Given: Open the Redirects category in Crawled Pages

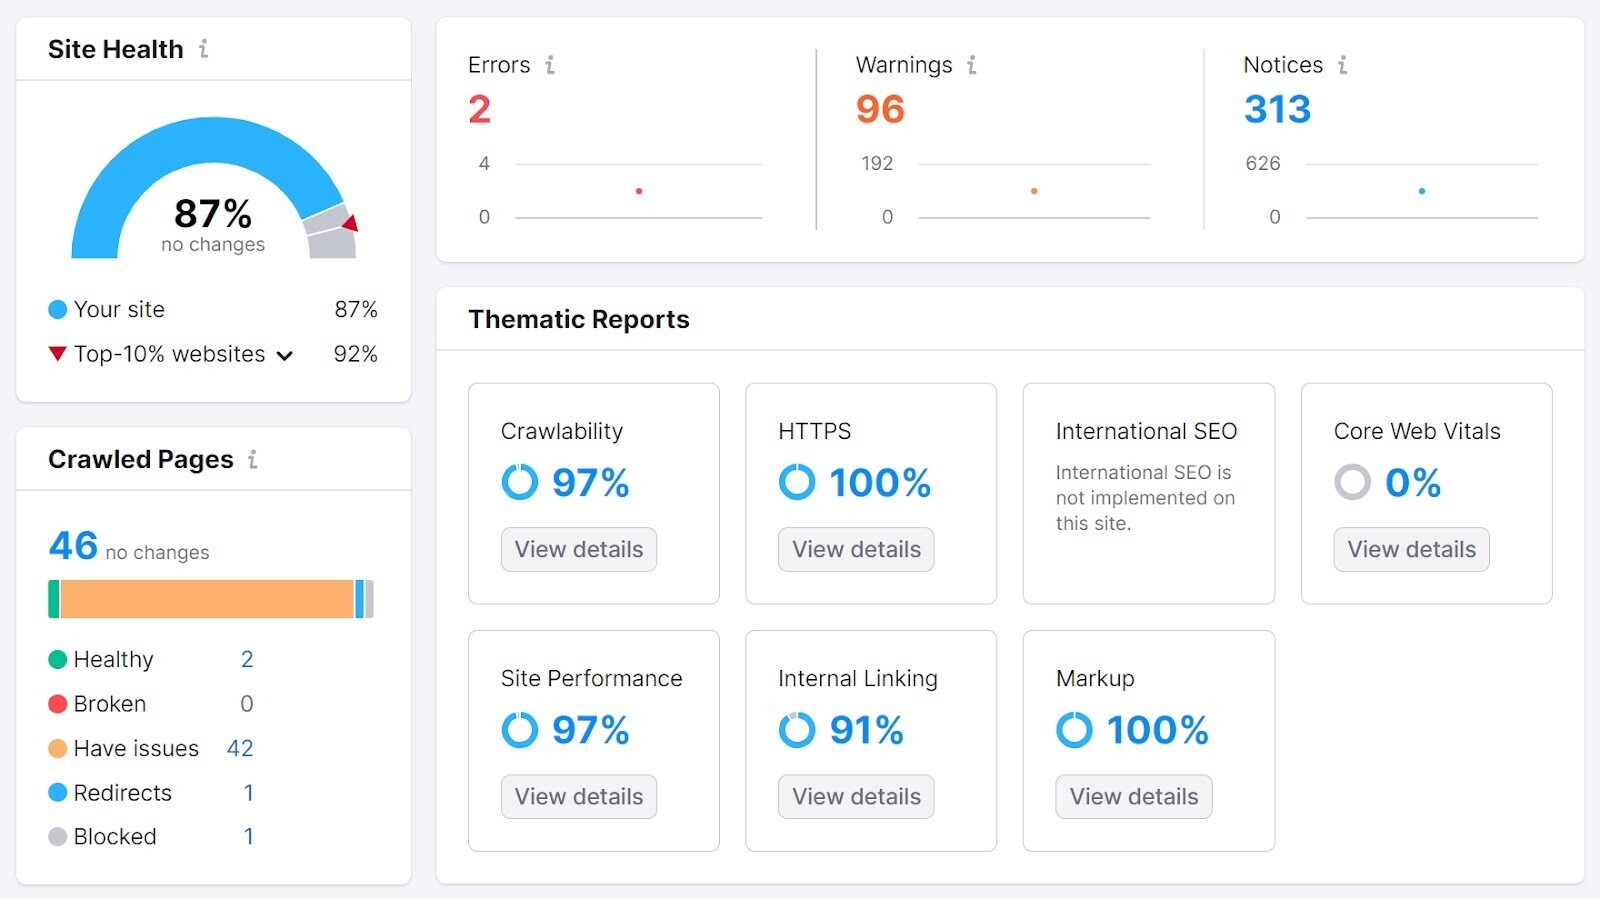Looking at the screenshot, I should click(x=122, y=792).
